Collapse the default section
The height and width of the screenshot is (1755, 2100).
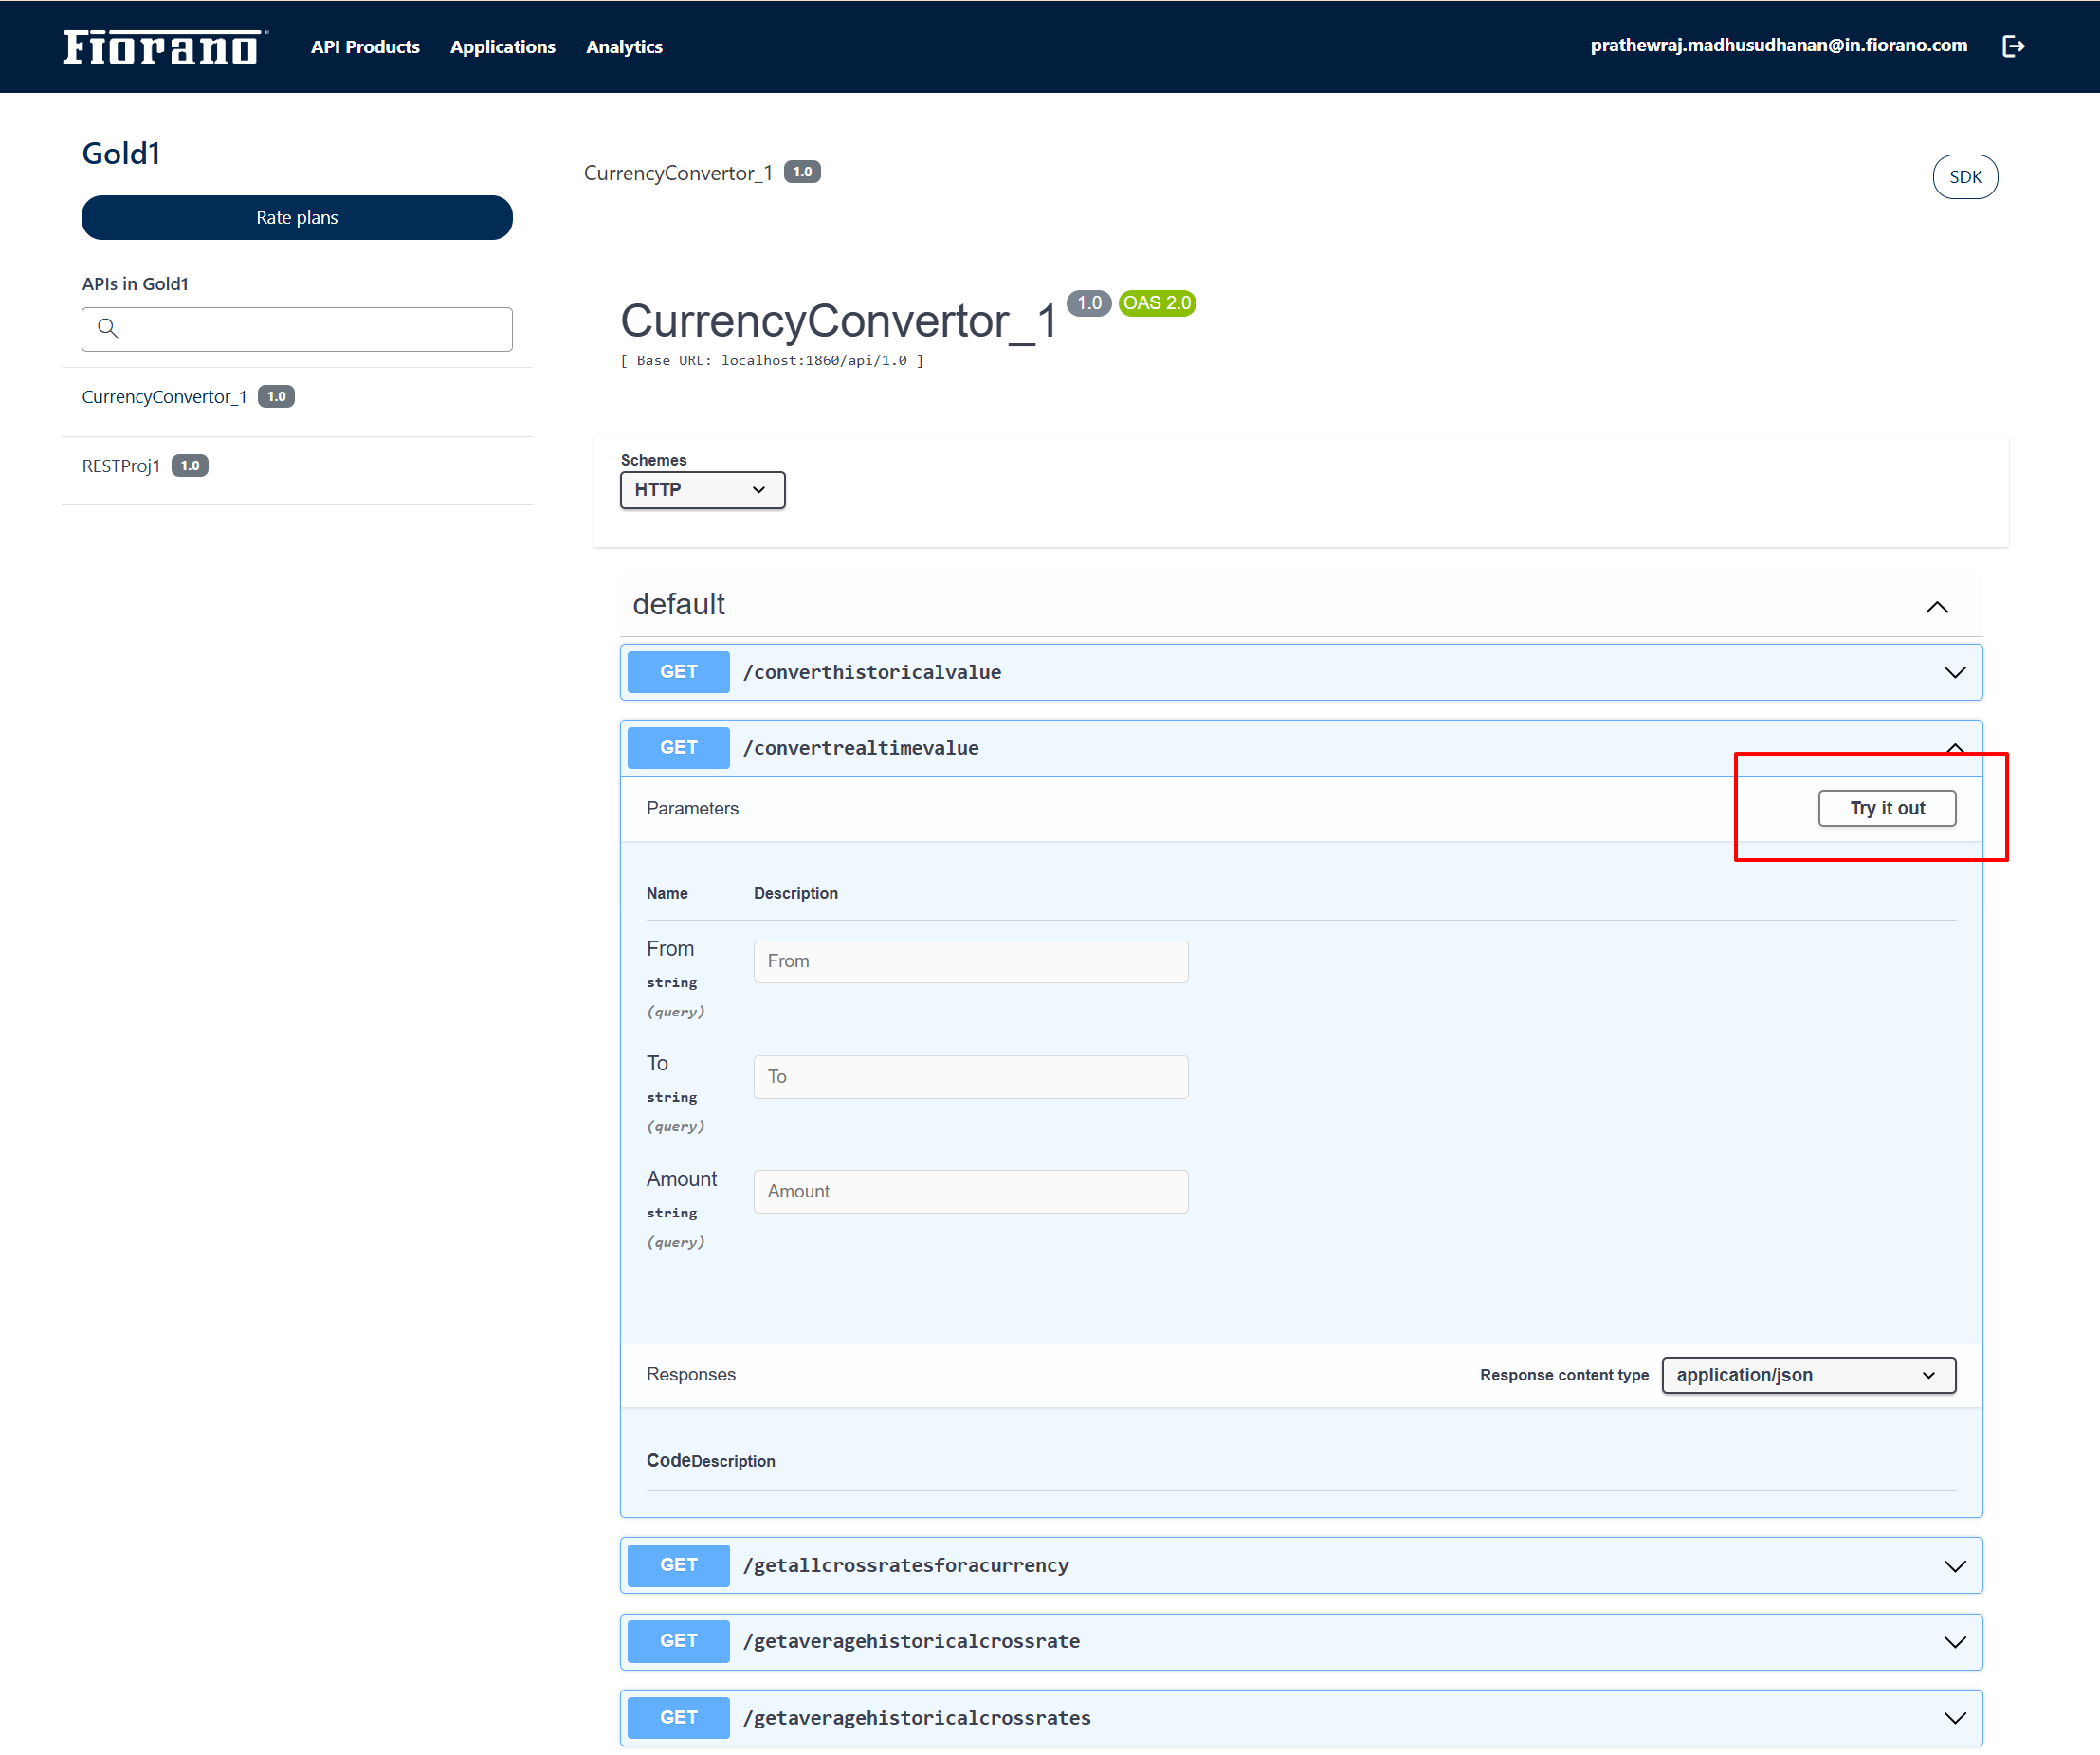1936,607
